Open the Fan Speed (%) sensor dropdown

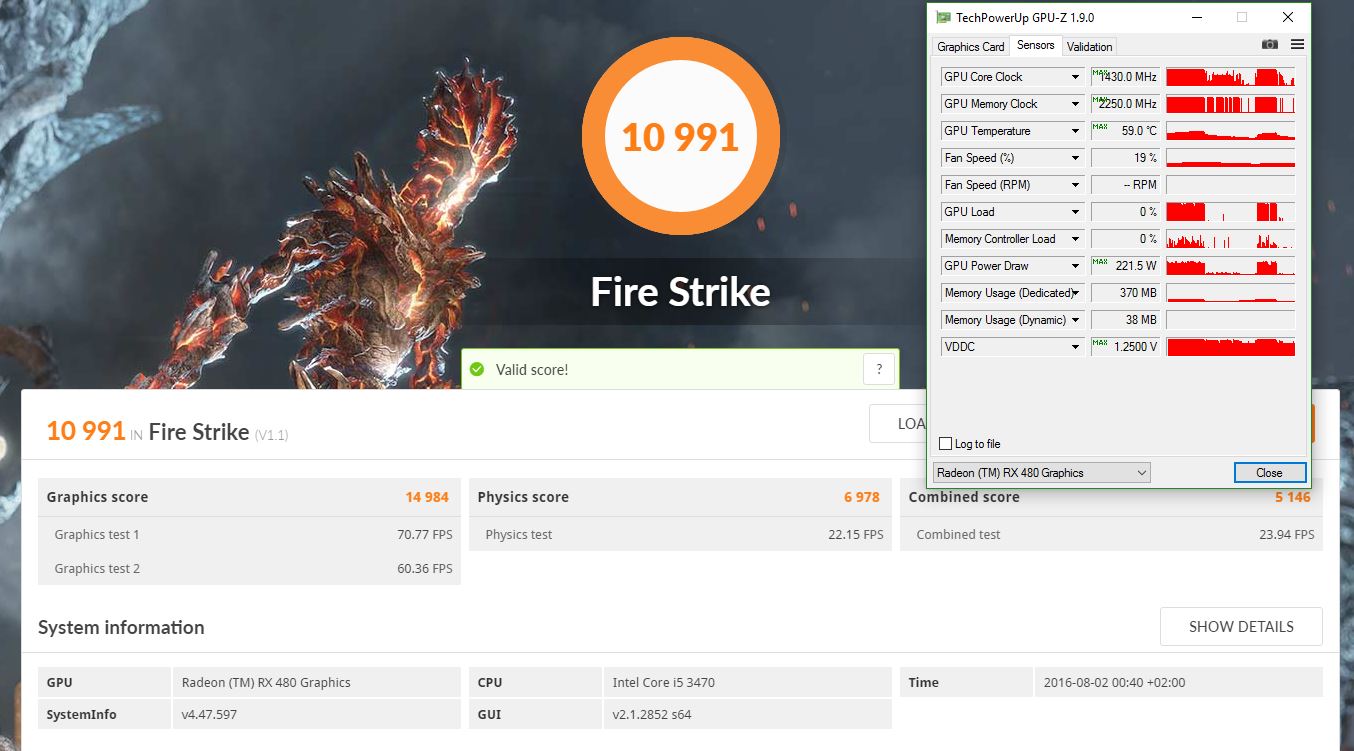[1076, 158]
